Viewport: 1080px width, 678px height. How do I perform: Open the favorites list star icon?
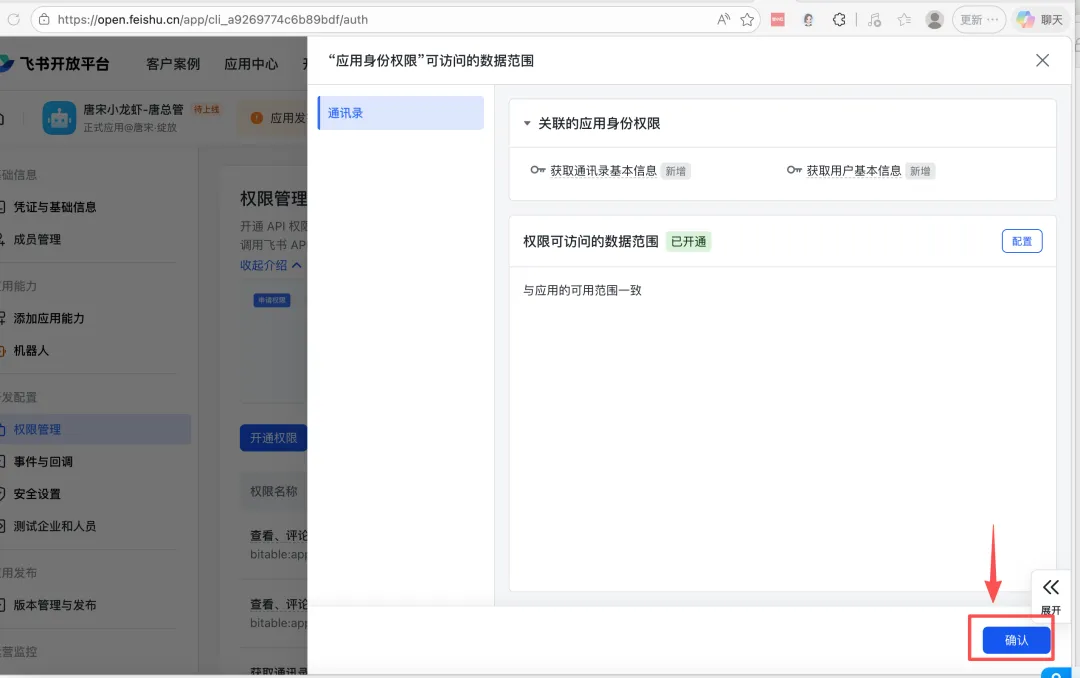point(904,19)
